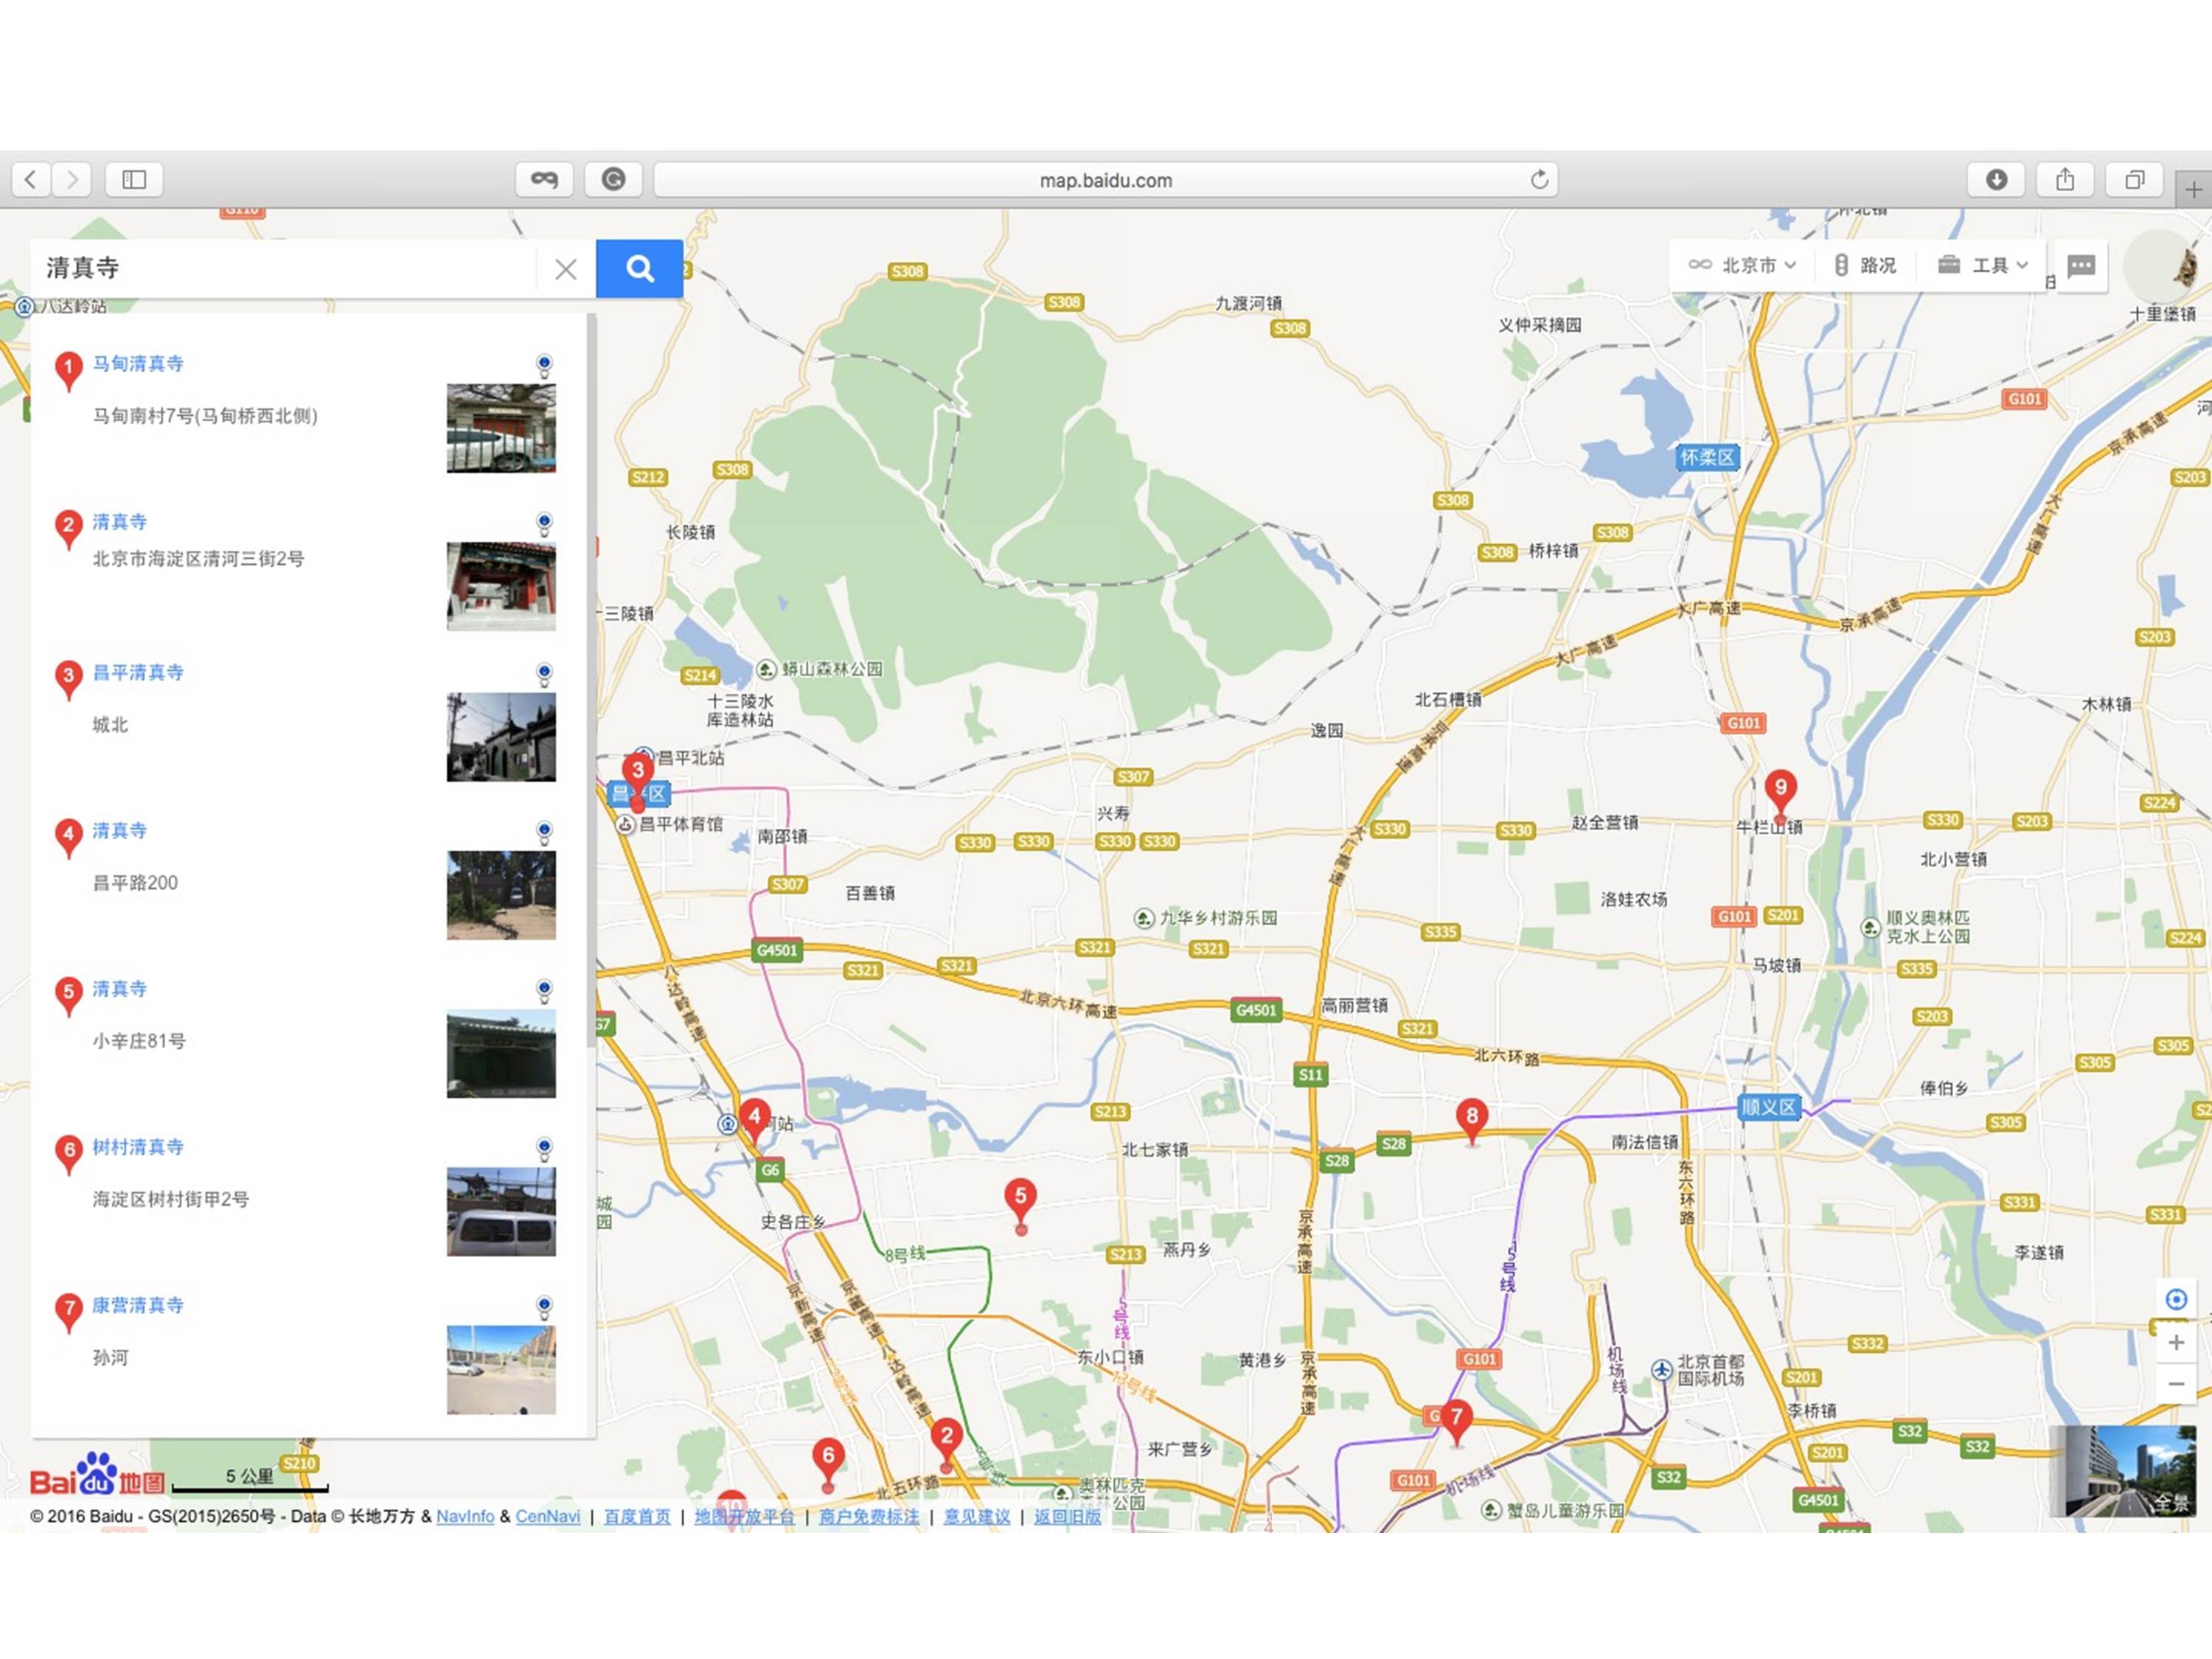The height and width of the screenshot is (1659, 2212).
Task: Click the blue magnifier search button
Action: tap(639, 268)
